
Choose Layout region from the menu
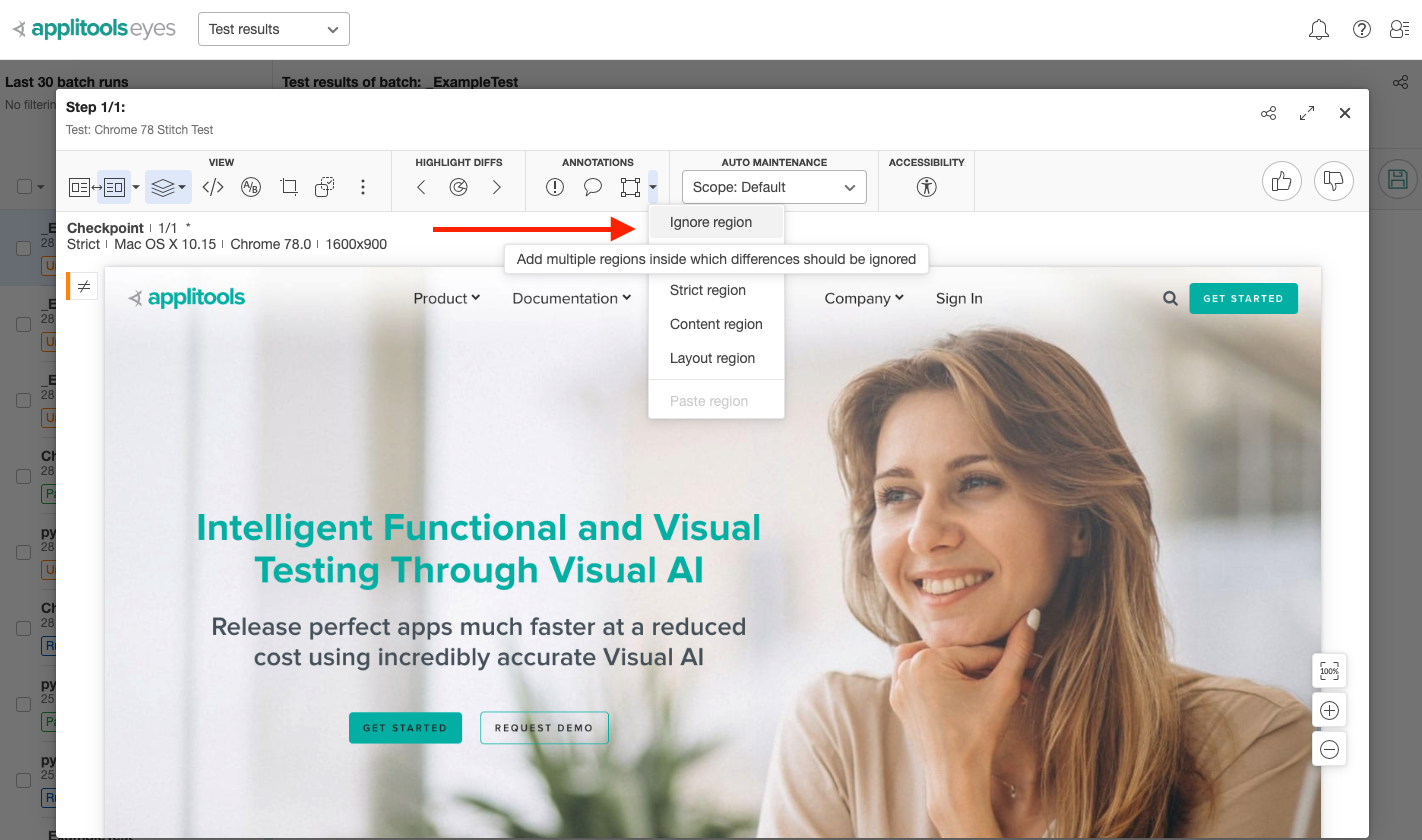(x=716, y=358)
